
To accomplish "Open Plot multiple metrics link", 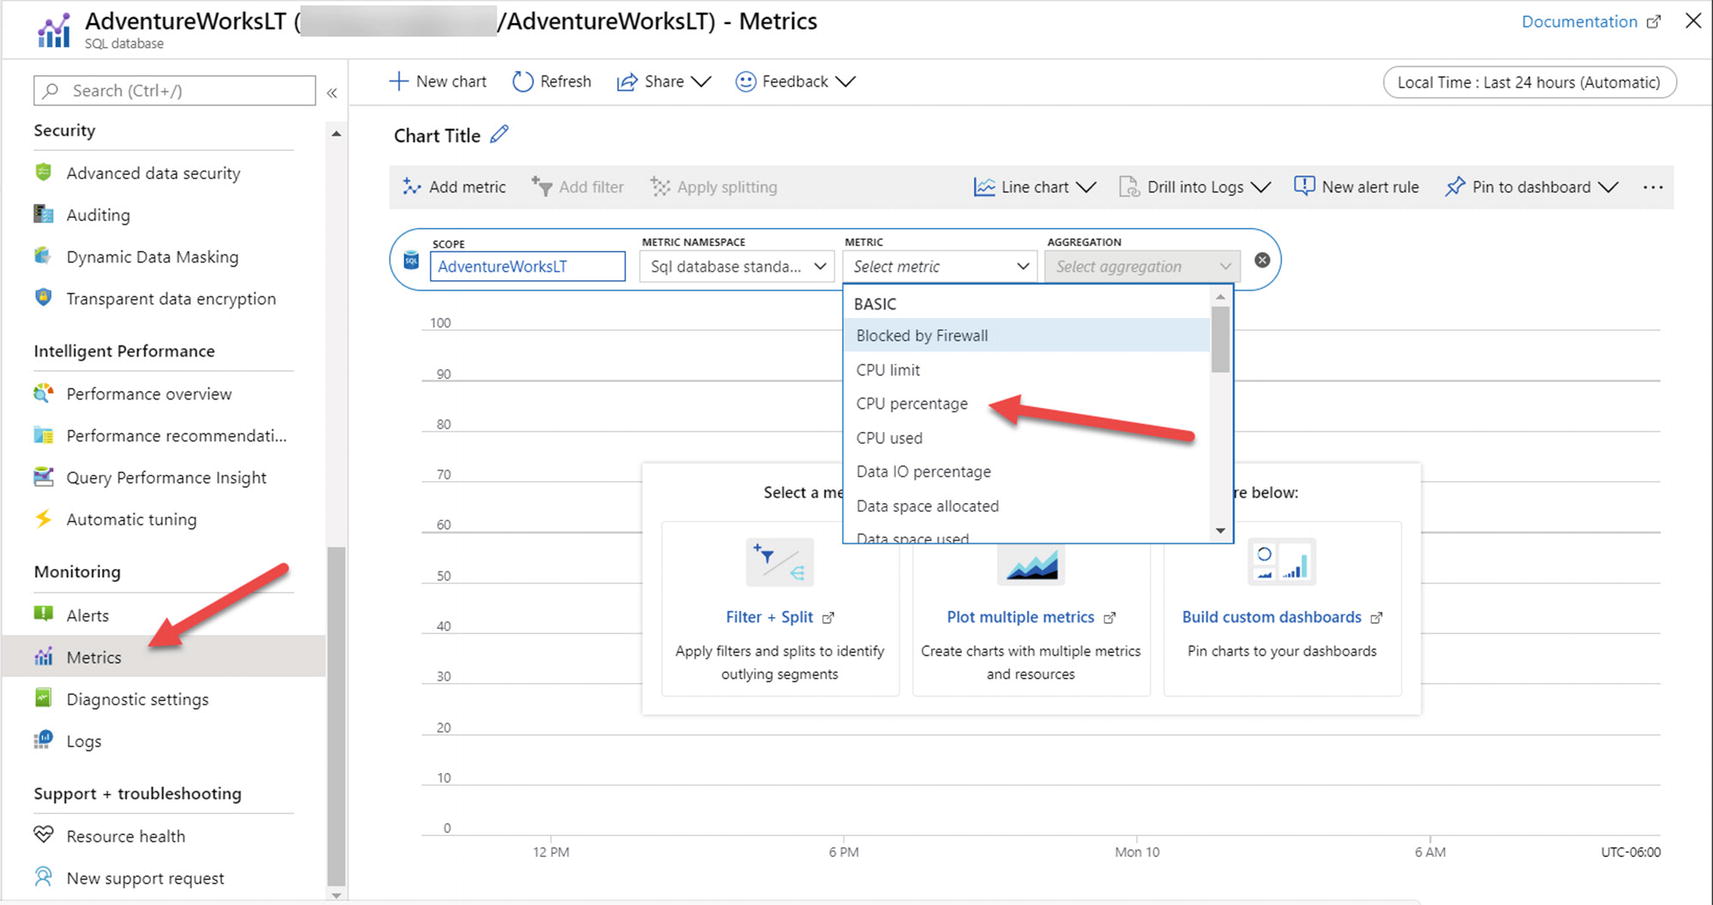I will pos(1031,617).
